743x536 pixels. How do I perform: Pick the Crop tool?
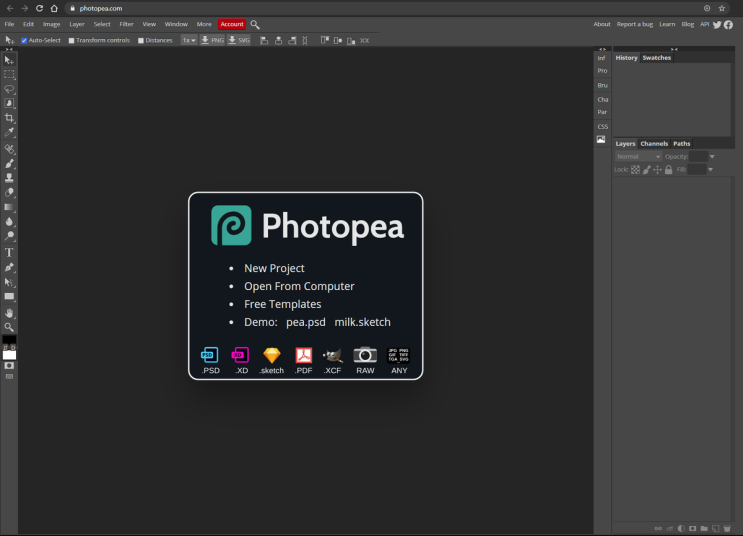tap(9, 118)
